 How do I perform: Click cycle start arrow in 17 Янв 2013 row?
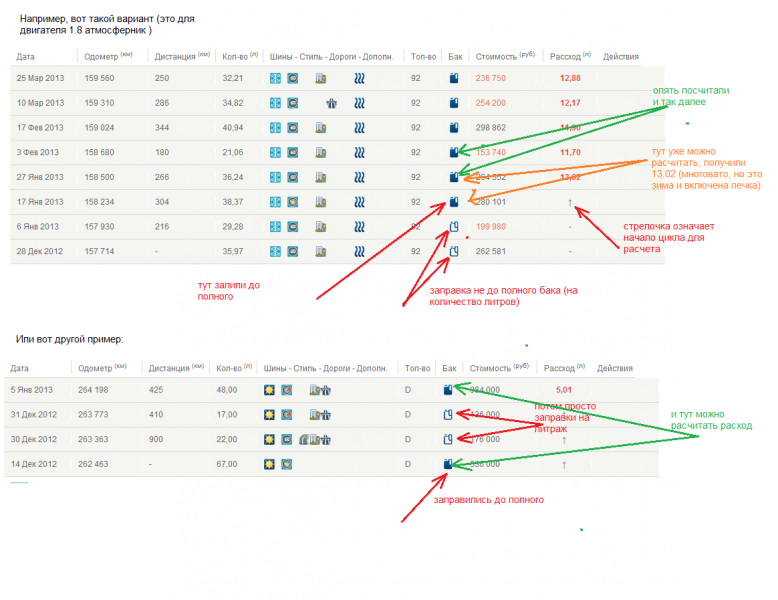(x=570, y=202)
